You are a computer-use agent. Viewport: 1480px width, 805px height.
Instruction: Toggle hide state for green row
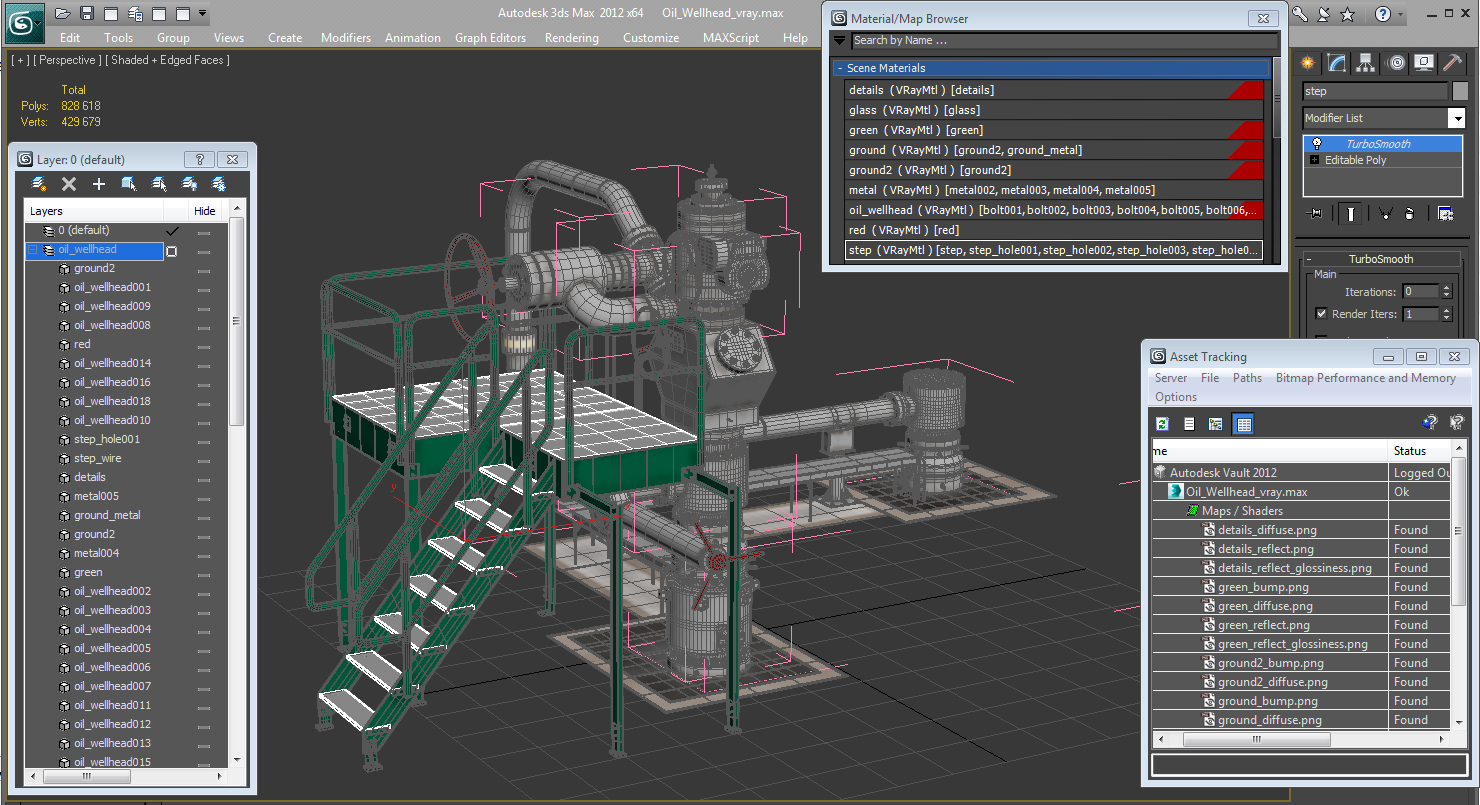pyautogui.click(x=204, y=573)
